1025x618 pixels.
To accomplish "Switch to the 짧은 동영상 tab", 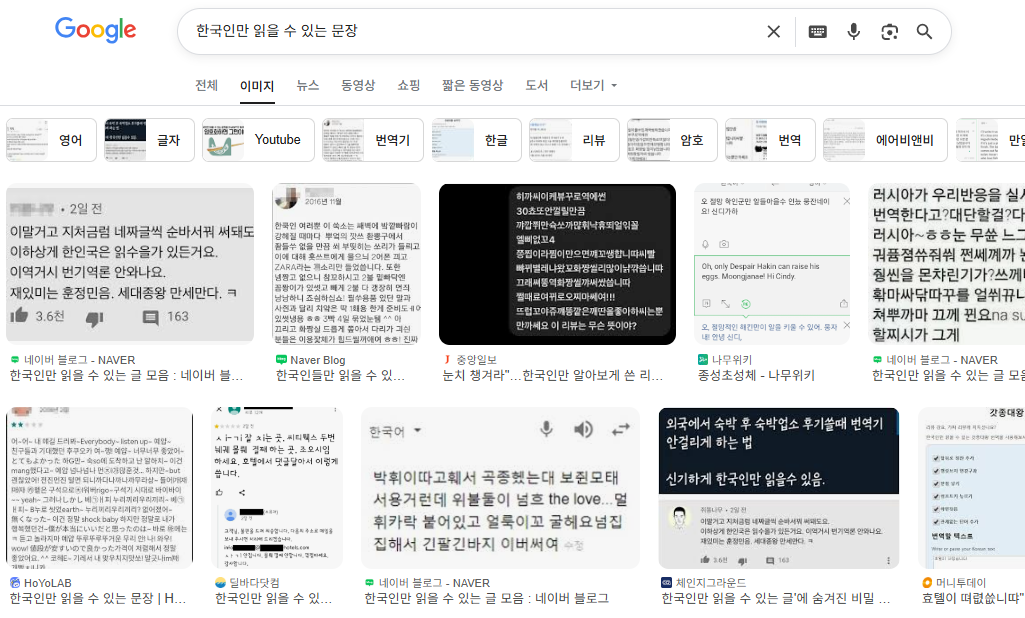I will tap(473, 86).
